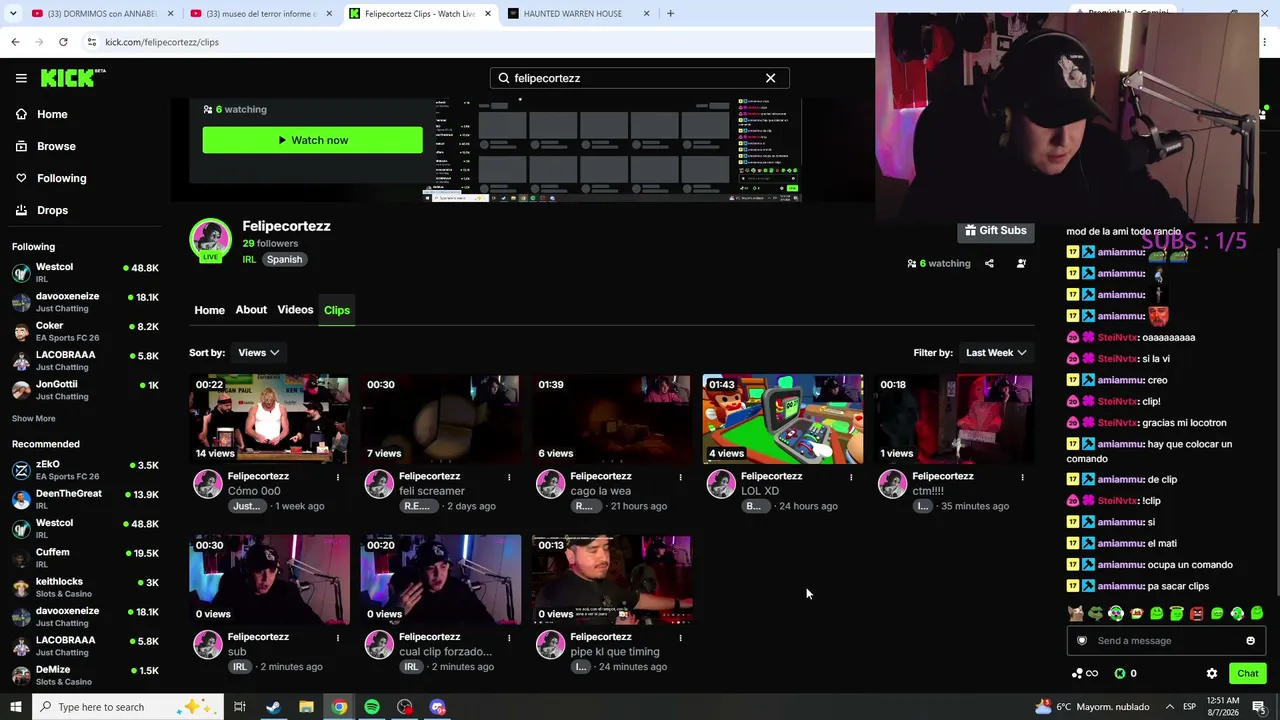This screenshot has width=1280, height=720.
Task: Reload the browser page
Action: pos(63,42)
